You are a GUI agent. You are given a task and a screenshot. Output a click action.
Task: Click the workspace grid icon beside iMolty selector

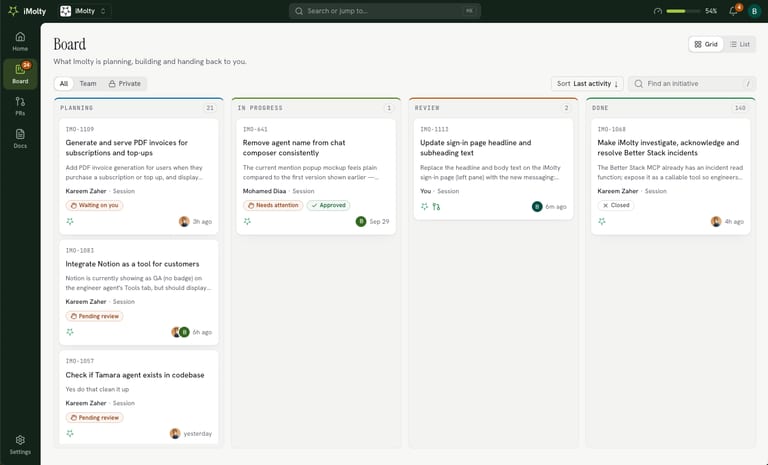(x=65, y=11)
